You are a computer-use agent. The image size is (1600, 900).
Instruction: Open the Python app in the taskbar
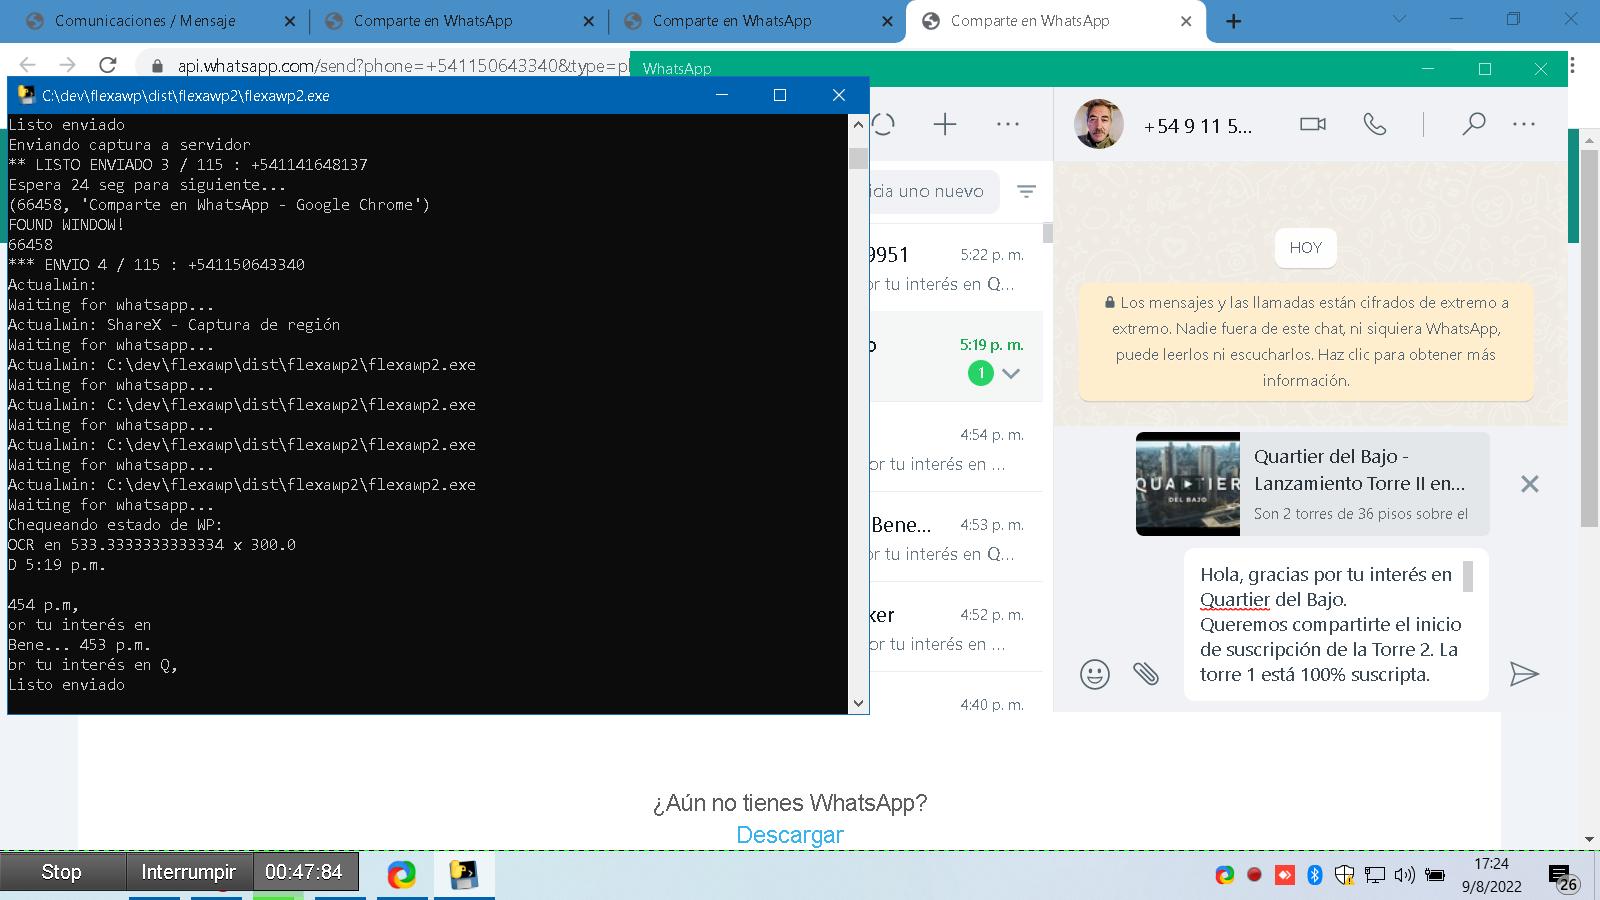click(463, 875)
